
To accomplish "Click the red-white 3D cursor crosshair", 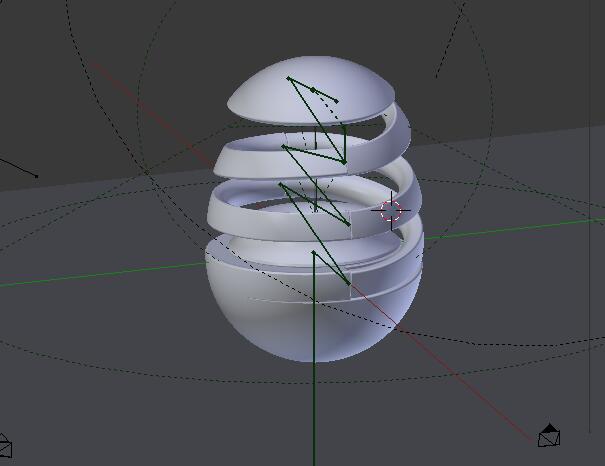I will click(391, 211).
